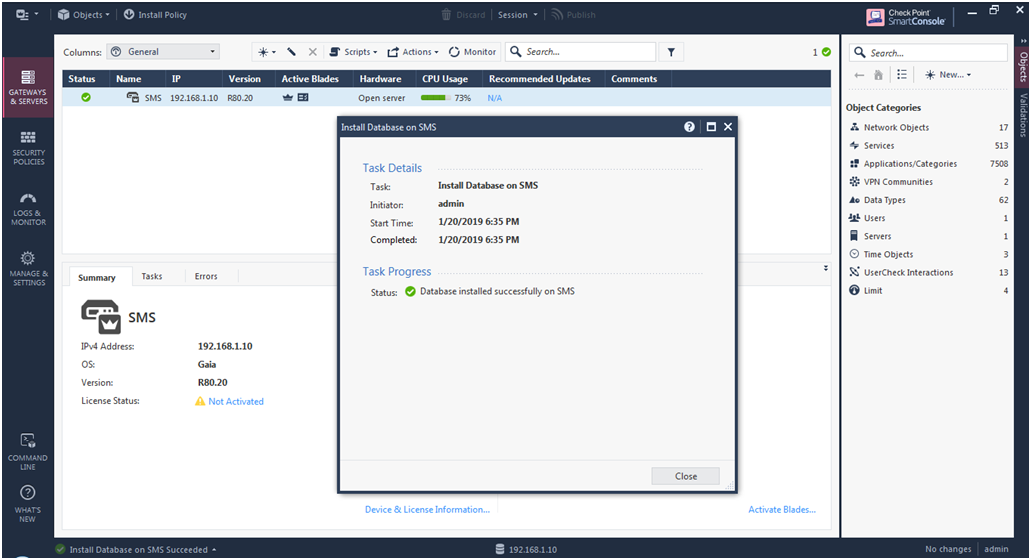This screenshot has width=1031, height=560.
Task: Click the Edit pencil icon
Action: coord(291,52)
